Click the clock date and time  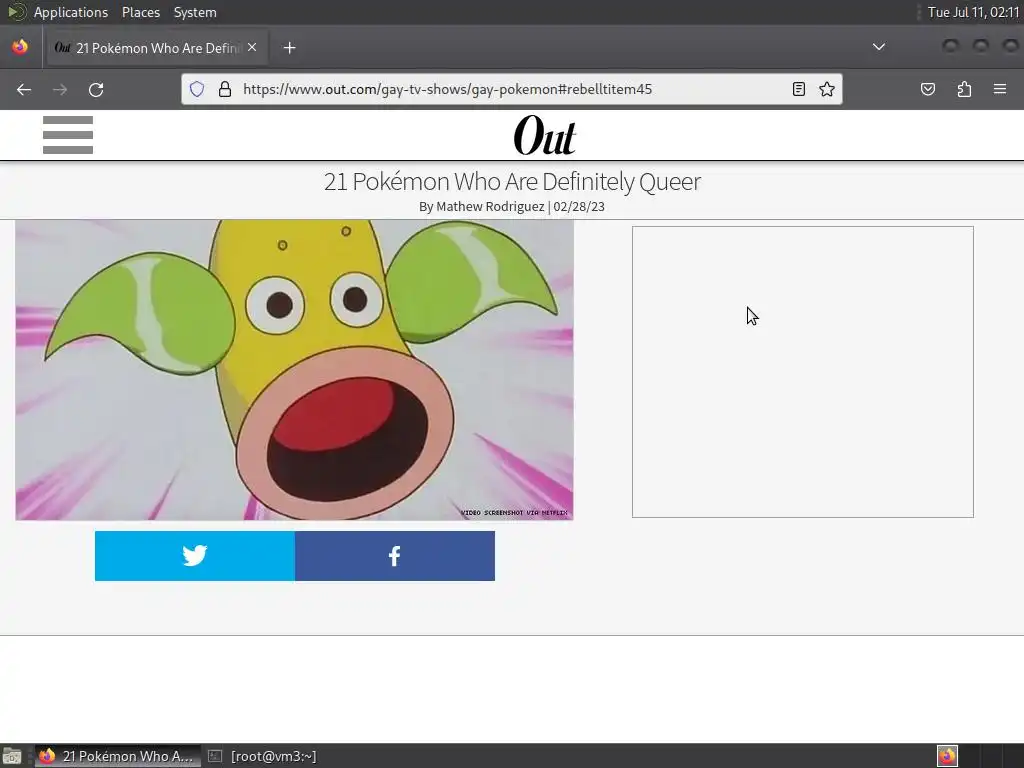coord(973,12)
